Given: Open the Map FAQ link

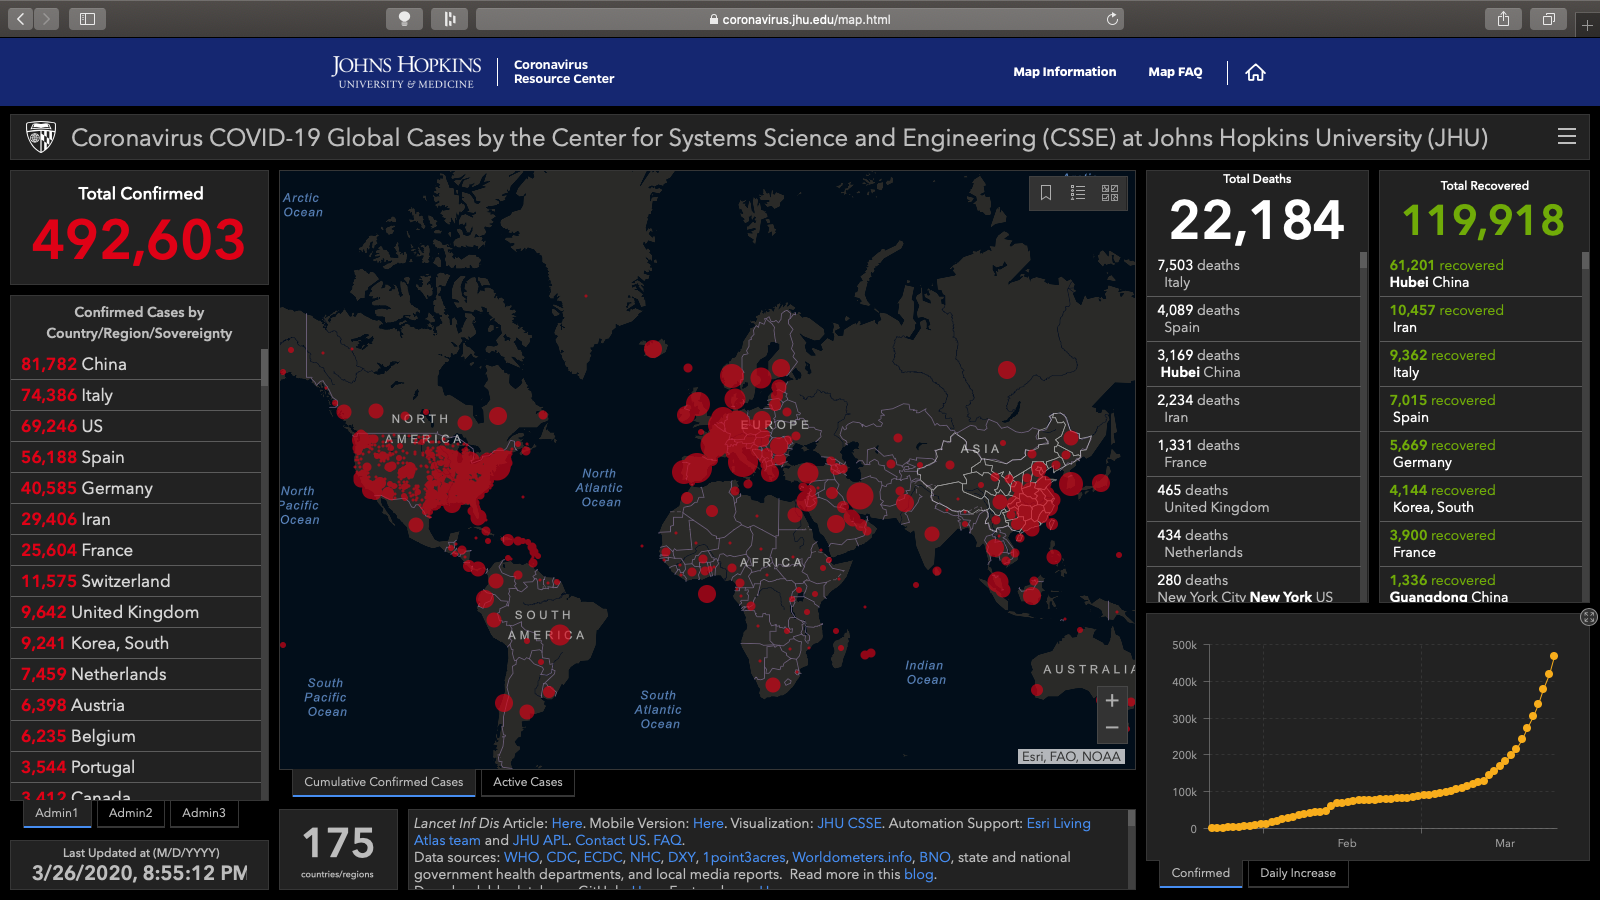Looking at the screenshot, I should [1175, 72].
